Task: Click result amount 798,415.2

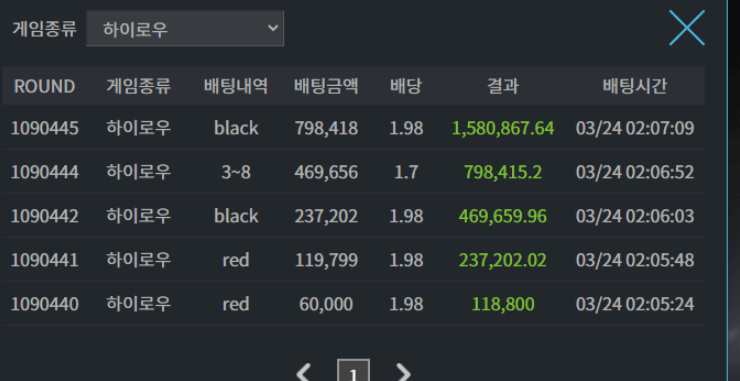Action: click(x=503, y=172)
